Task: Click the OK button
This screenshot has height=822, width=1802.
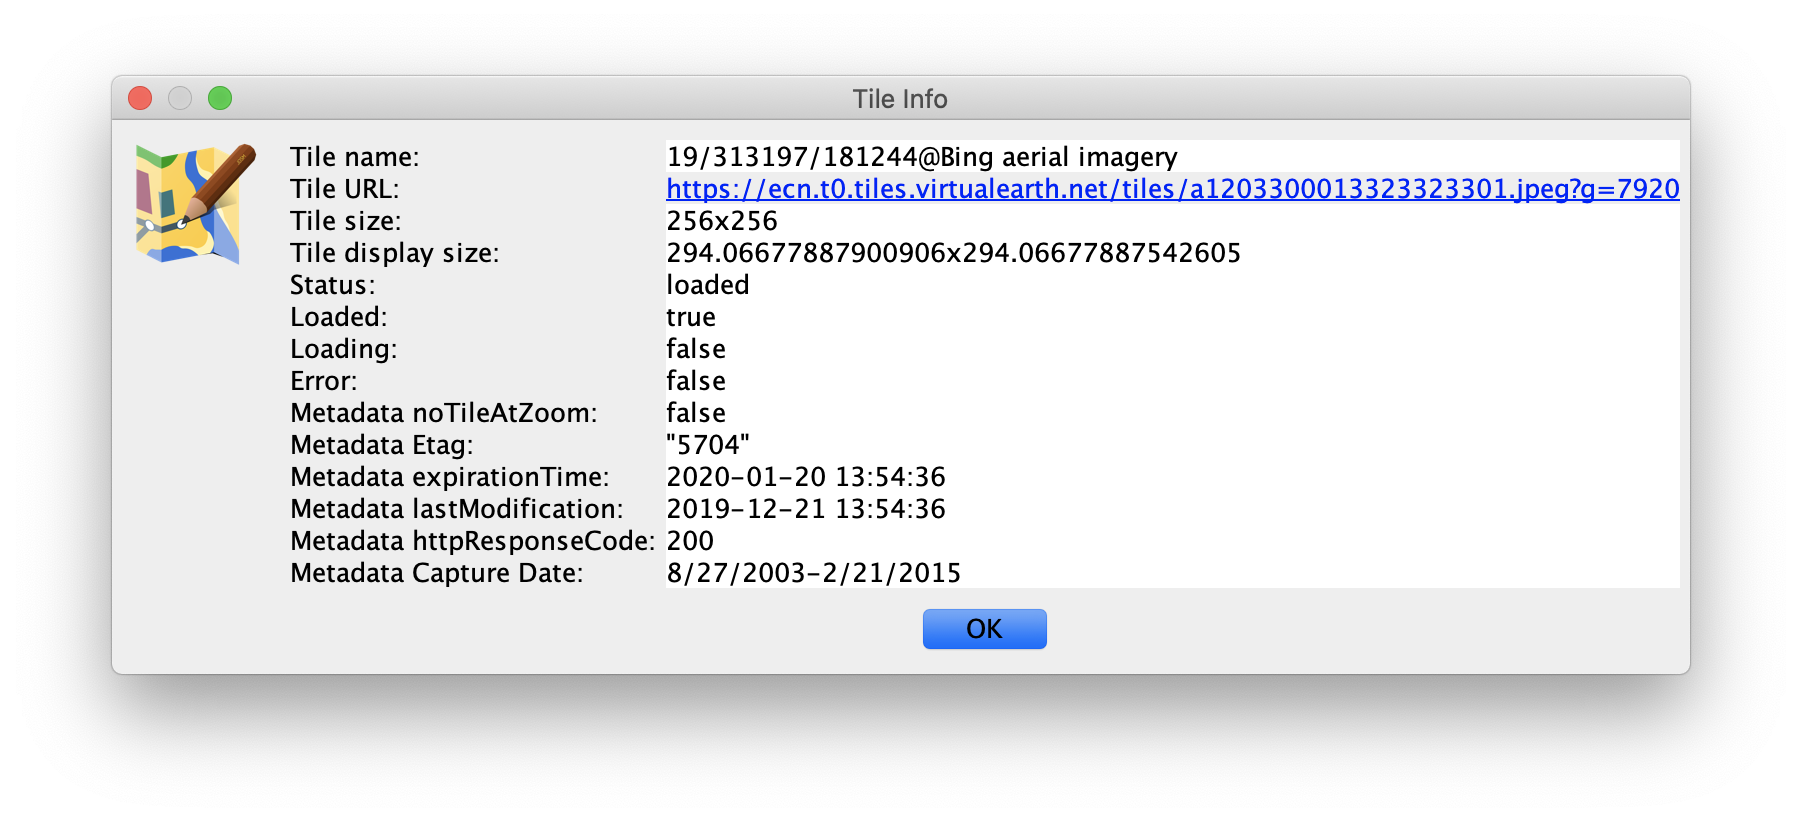Action: point(984,629)
